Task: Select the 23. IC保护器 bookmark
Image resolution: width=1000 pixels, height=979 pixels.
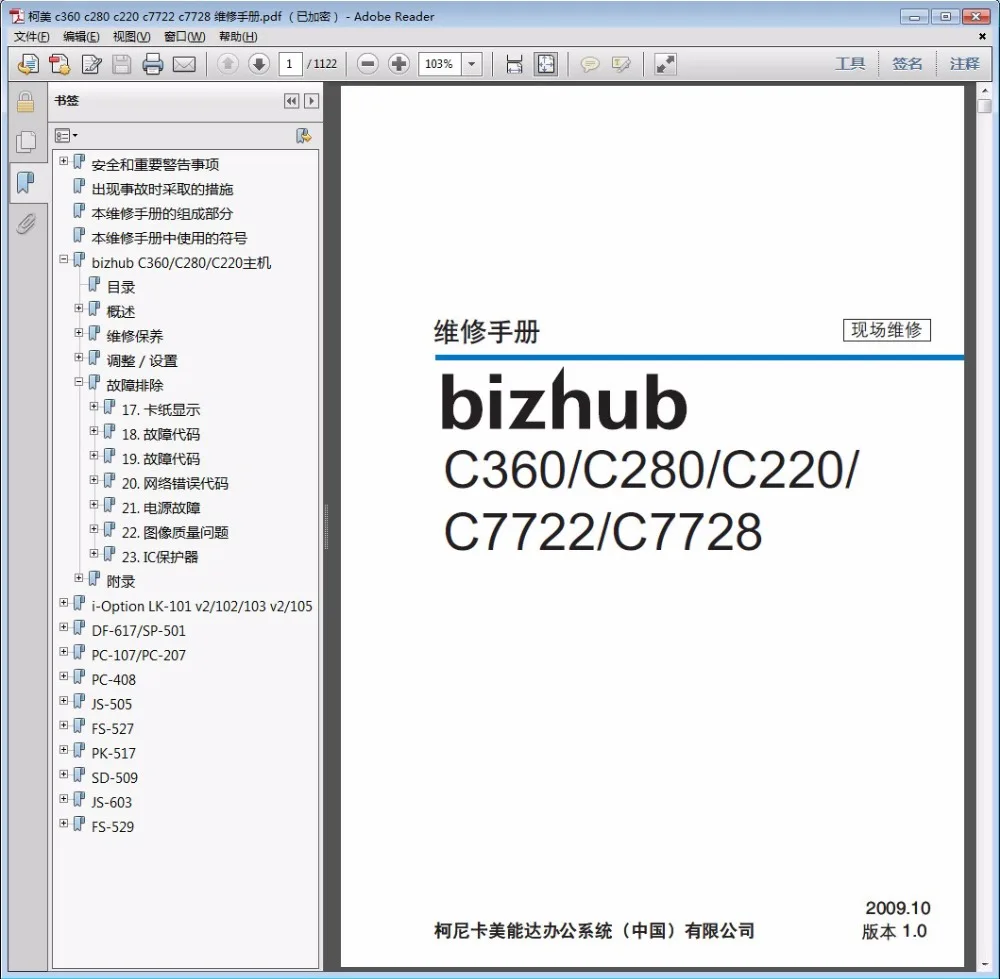Action: point(160,557)
